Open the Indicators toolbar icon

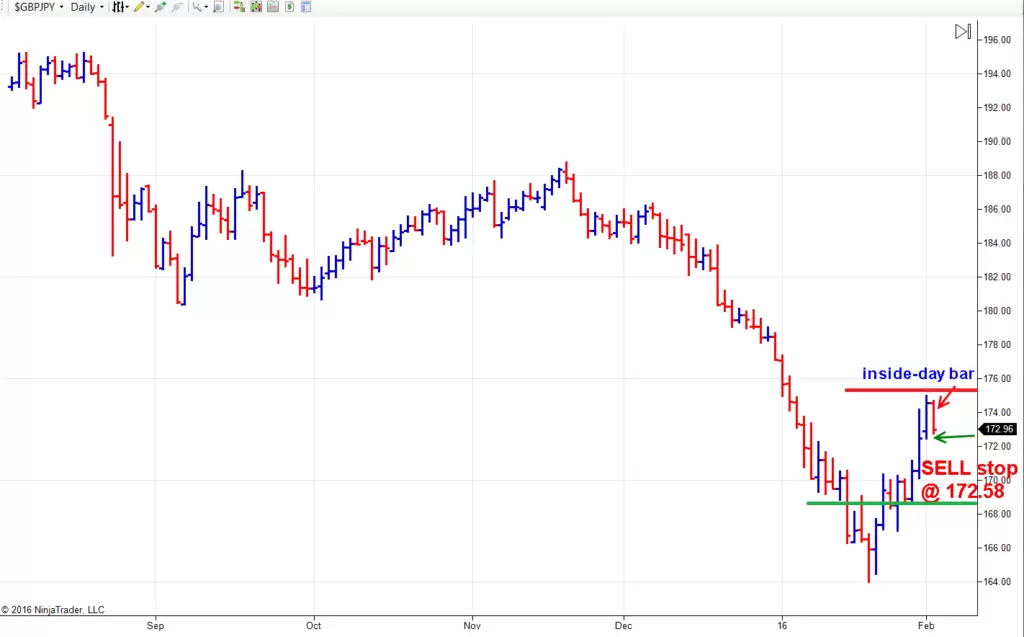[273, 7]
